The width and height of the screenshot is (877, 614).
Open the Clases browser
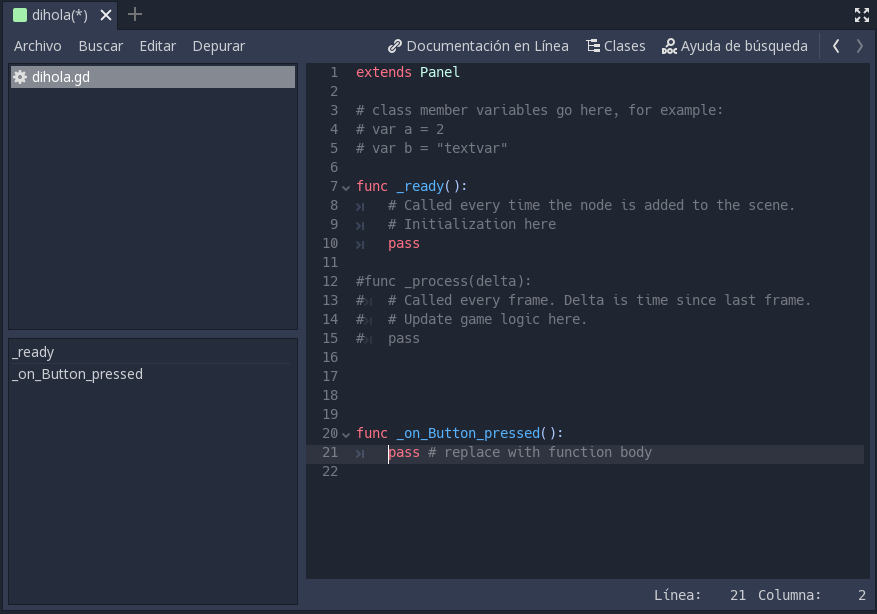pos(615,46)
